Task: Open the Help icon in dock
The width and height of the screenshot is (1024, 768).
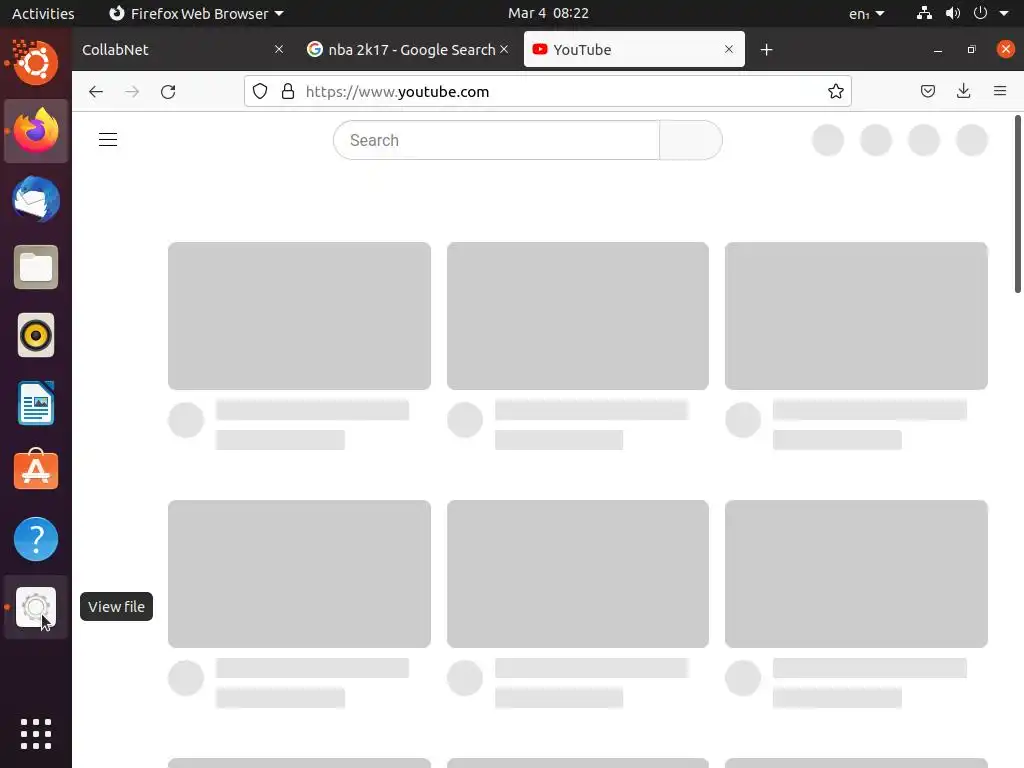Action: [36, 539]
